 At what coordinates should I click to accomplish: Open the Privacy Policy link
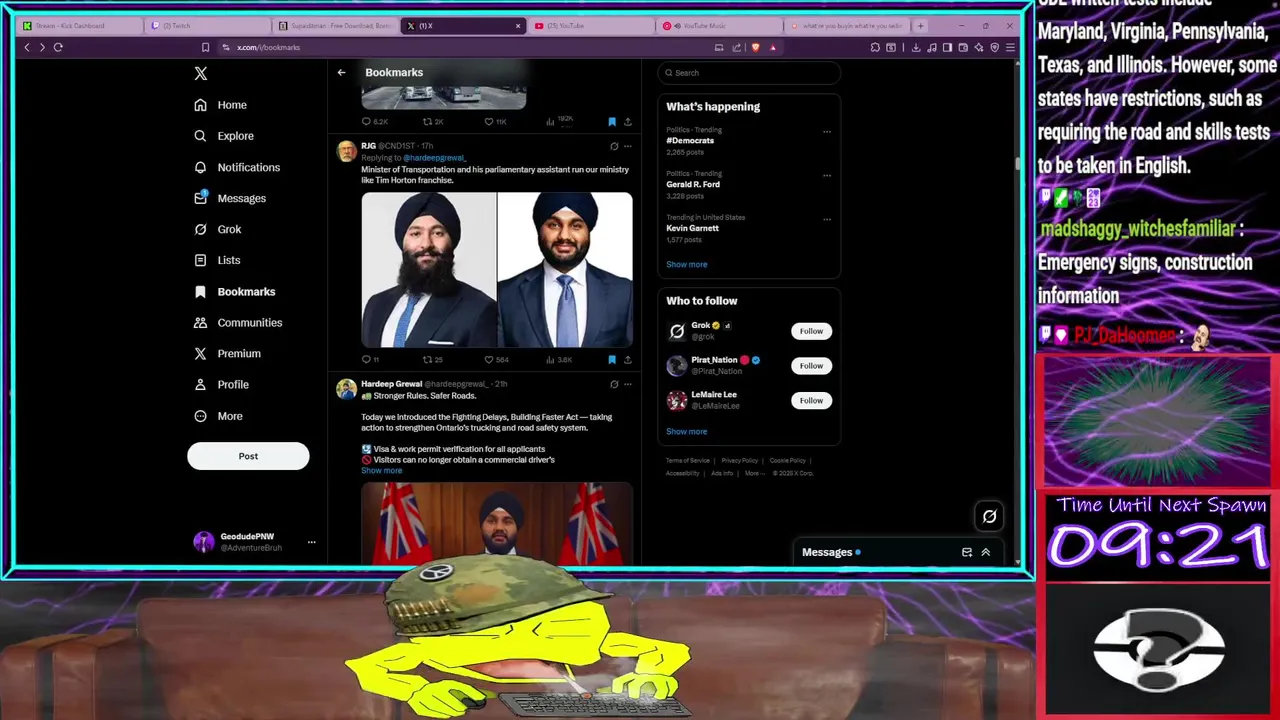[x=739, y=461]
